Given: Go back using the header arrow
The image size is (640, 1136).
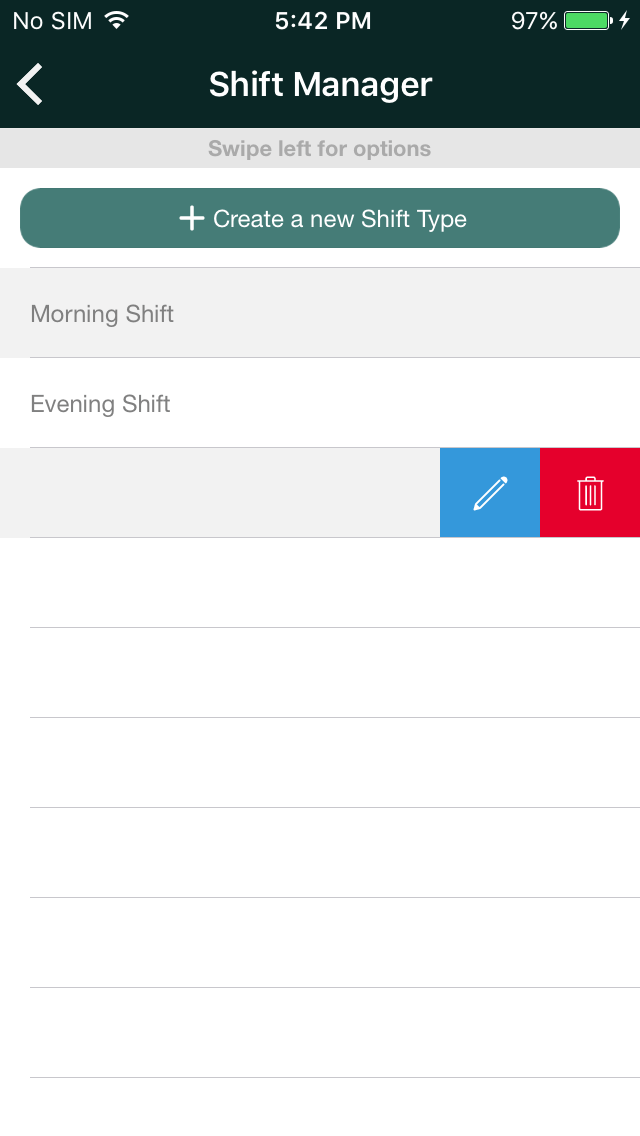Looking at the screenshot, I should pos(30,84).
